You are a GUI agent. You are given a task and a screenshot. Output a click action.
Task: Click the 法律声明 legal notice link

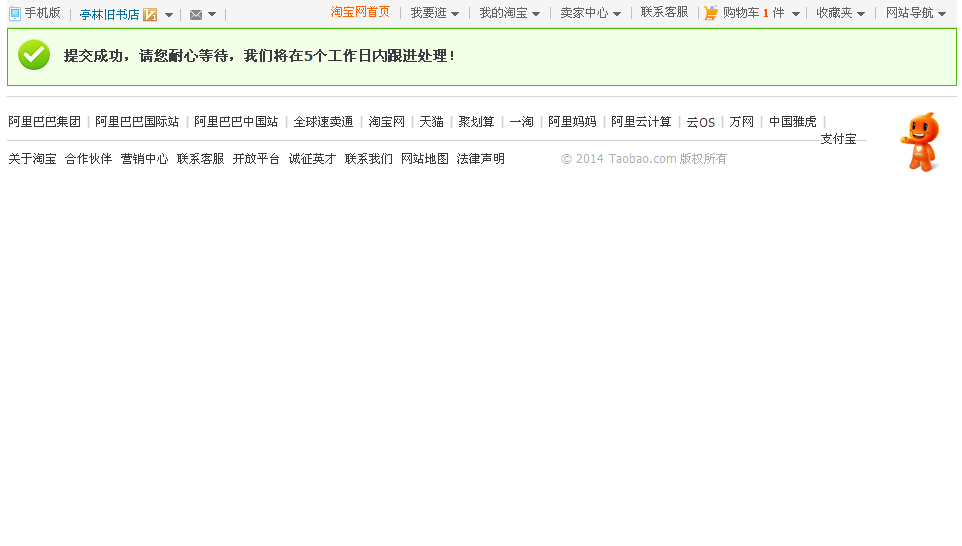coord(480,159)
